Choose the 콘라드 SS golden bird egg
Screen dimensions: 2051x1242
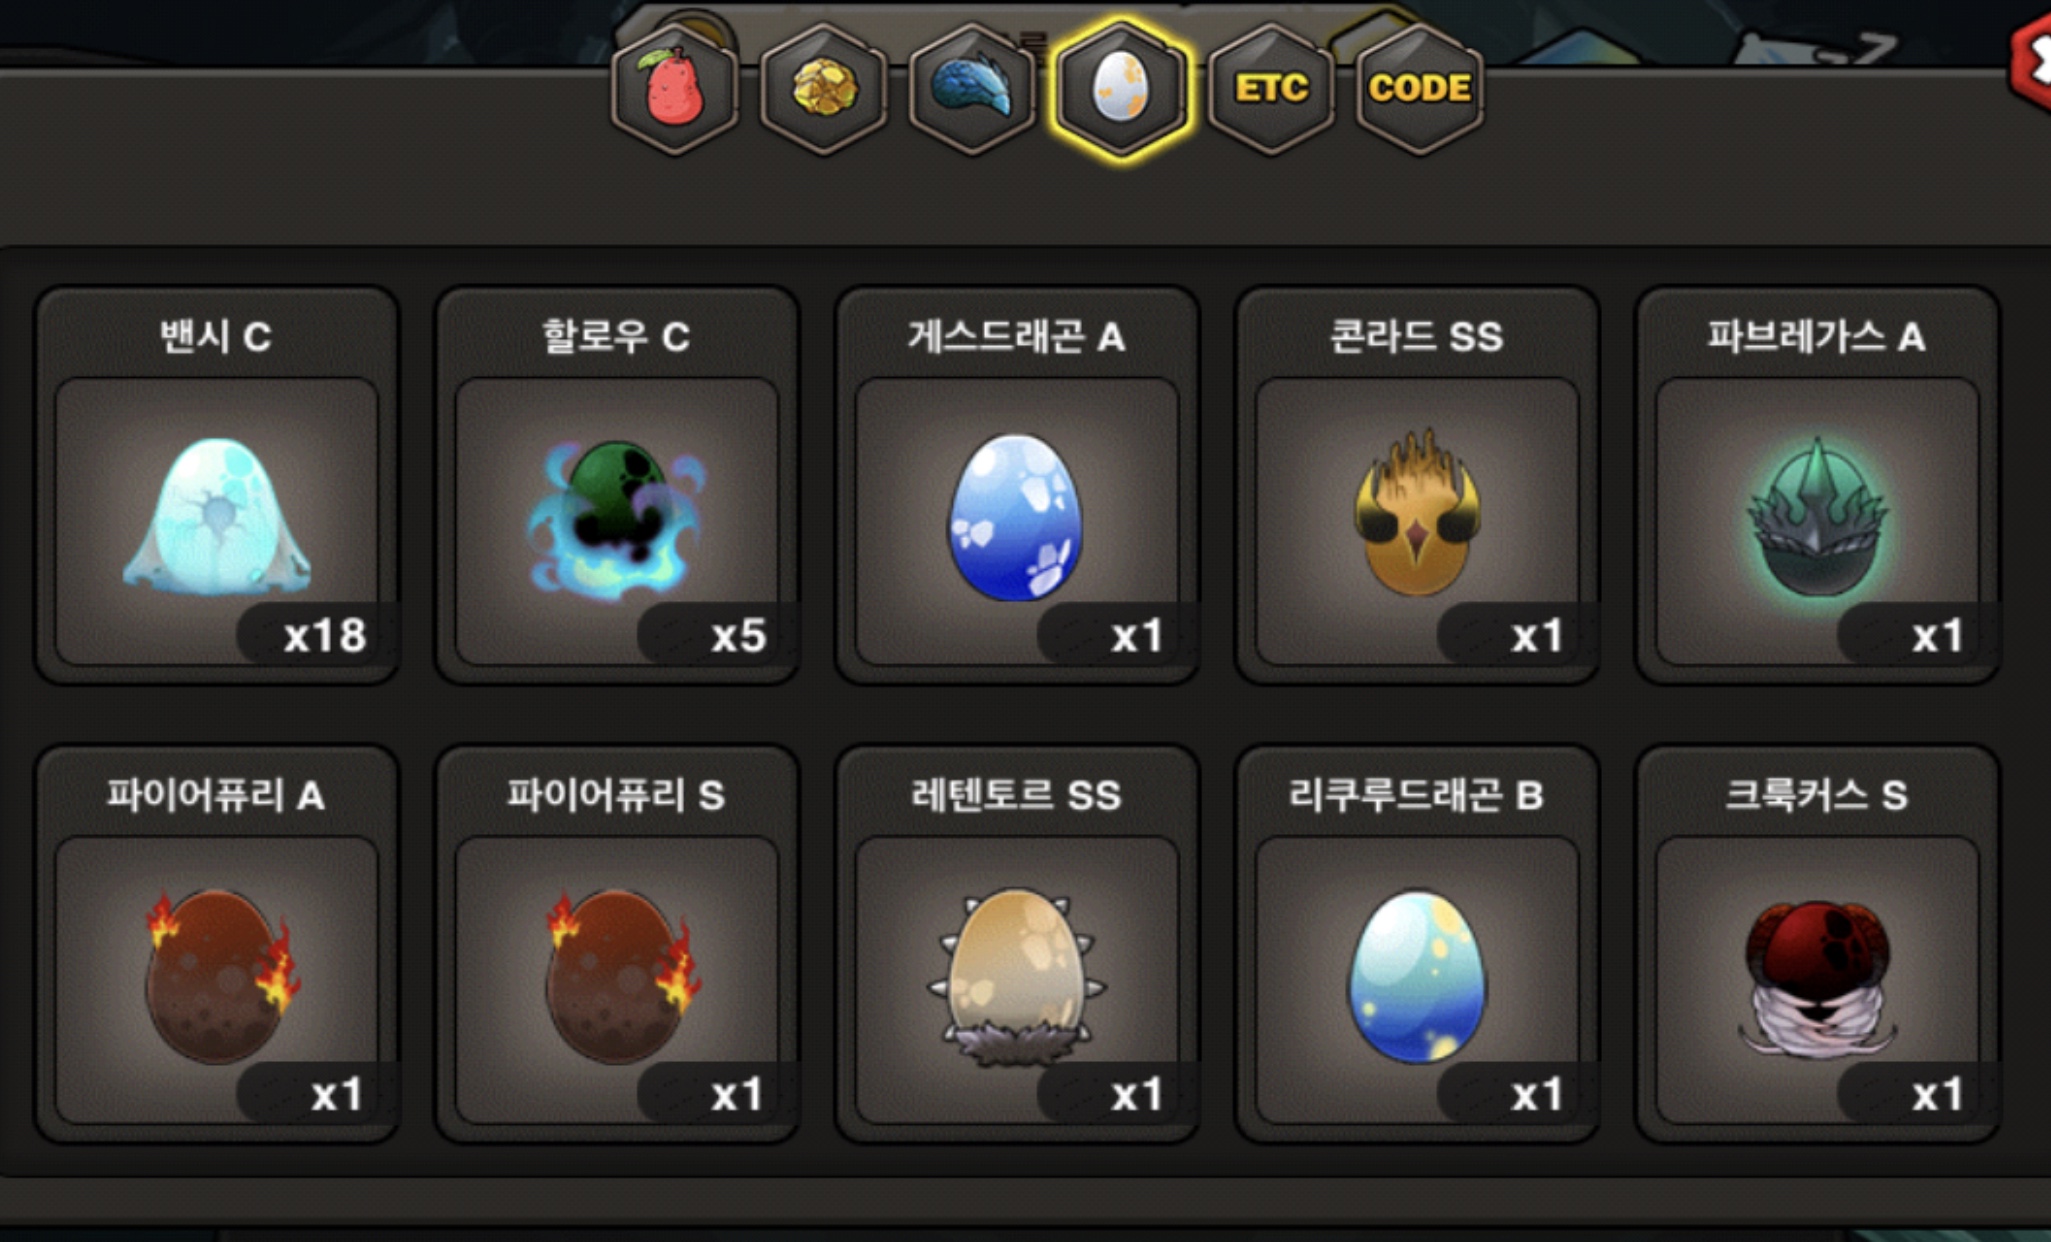coord(1417,485)
